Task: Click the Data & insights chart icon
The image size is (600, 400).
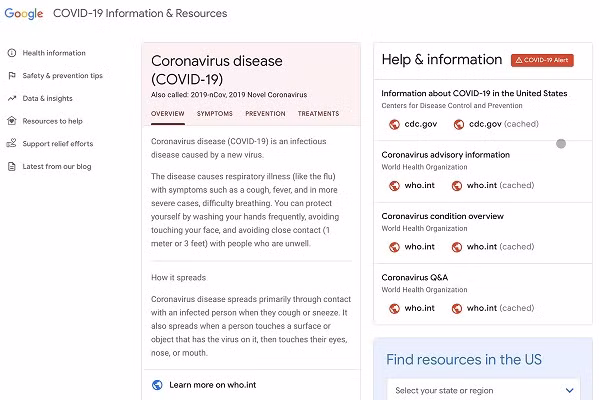Action: pos(11,99)
